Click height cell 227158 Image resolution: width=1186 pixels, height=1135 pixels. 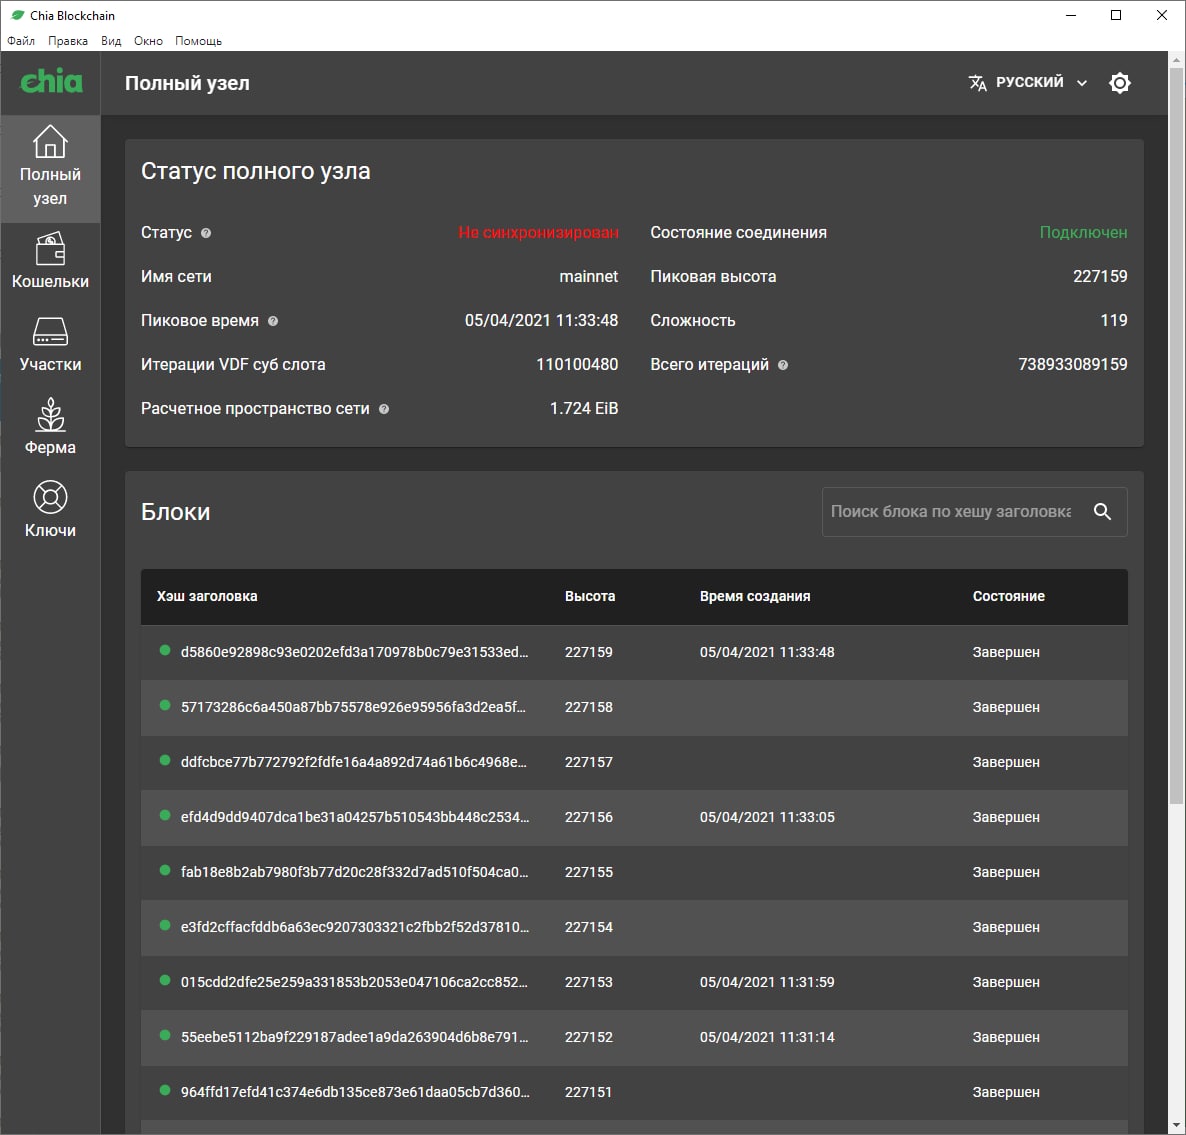tap(588, 707)
